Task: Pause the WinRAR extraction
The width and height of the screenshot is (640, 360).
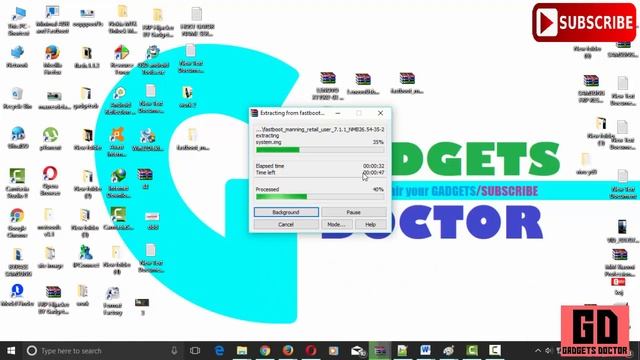Action: (x=353, y=212)
